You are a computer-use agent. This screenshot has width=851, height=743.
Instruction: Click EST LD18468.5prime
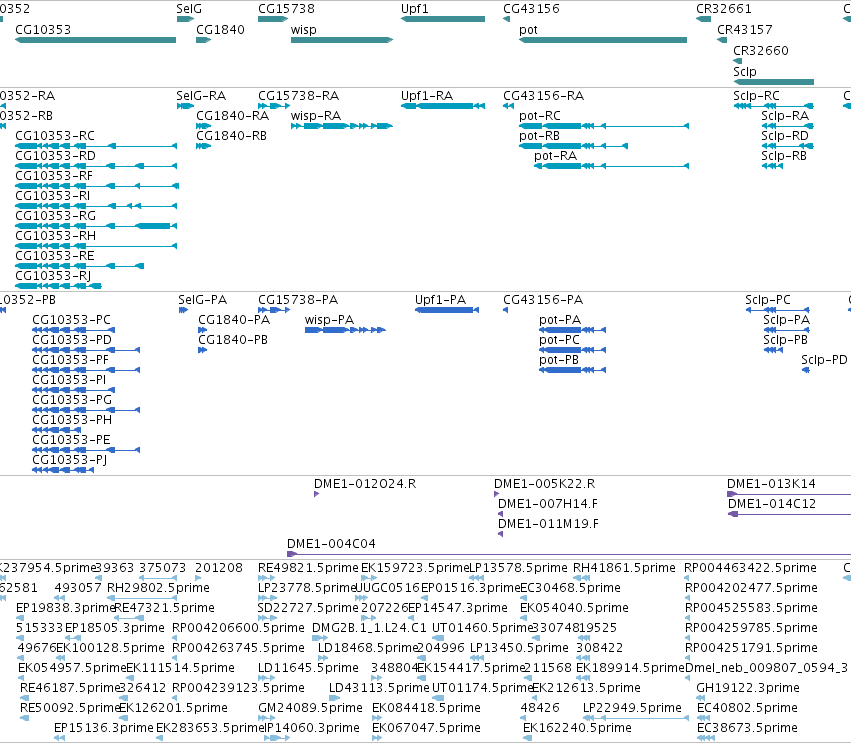coord(322,658)
